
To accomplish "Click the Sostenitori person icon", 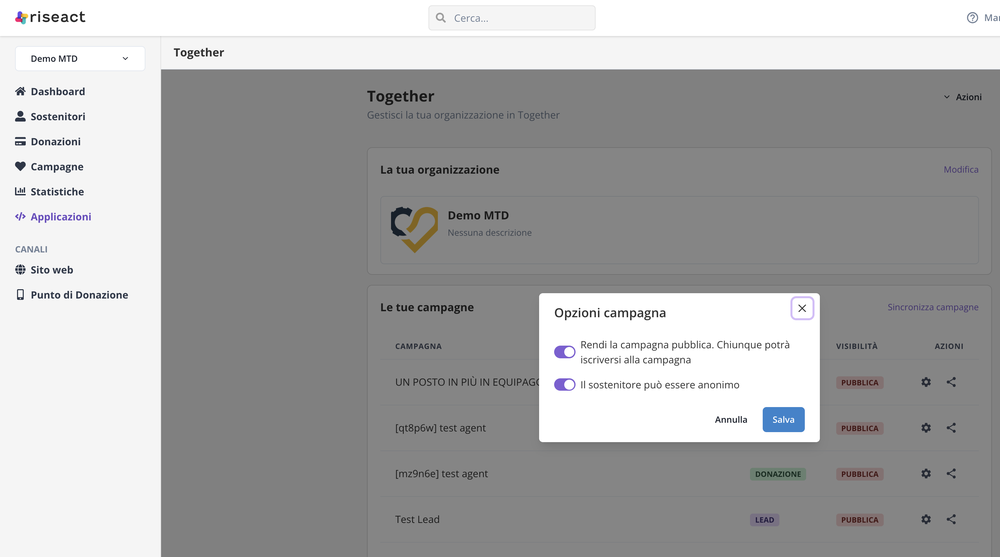I will (x=20, y=116).
